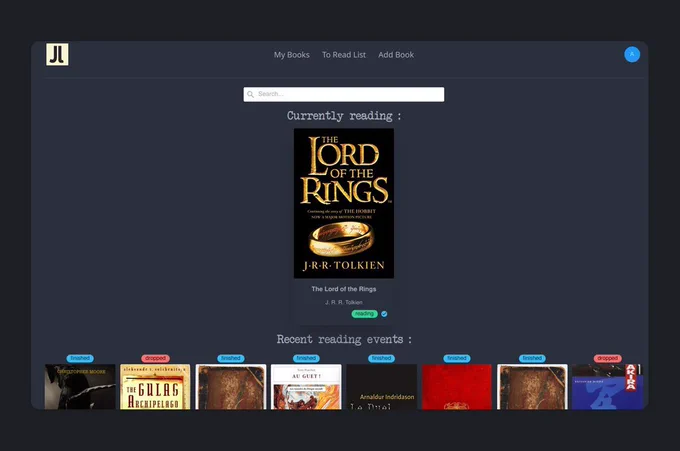Click the green reading status badge
The width and height of the screenshot is (680, 451).
coord(364,314)
